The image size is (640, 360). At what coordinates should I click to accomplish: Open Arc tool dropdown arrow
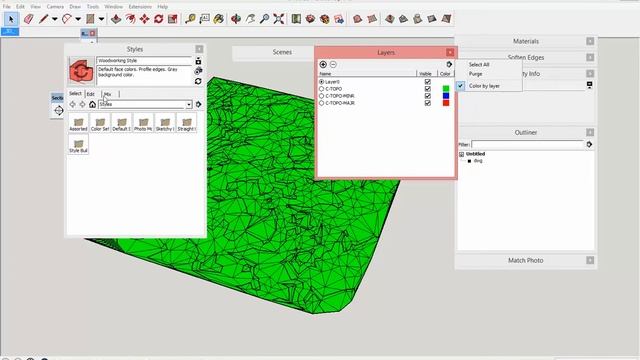point(78,19)
